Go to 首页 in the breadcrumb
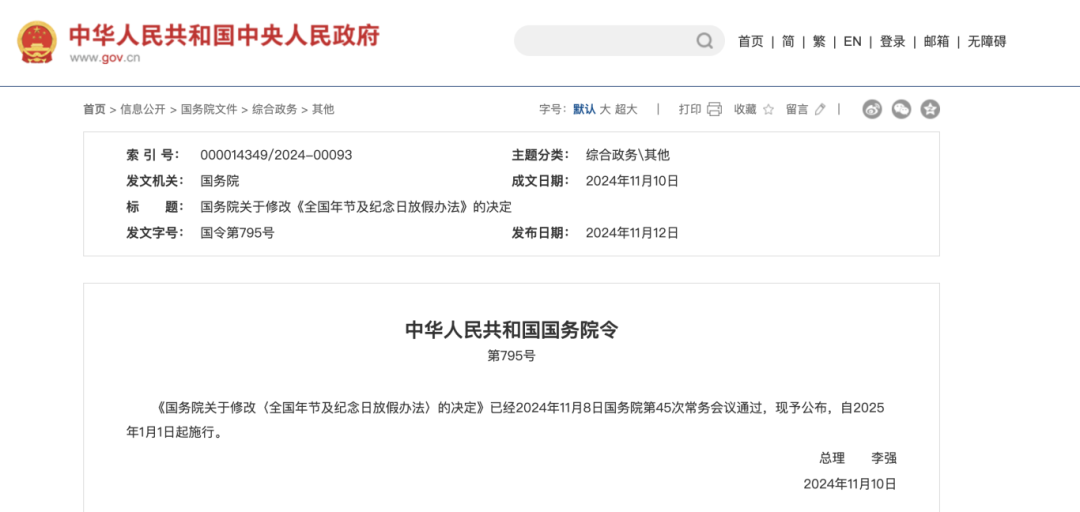Viewport: 1080px width, 512px height. pos(94,109)
